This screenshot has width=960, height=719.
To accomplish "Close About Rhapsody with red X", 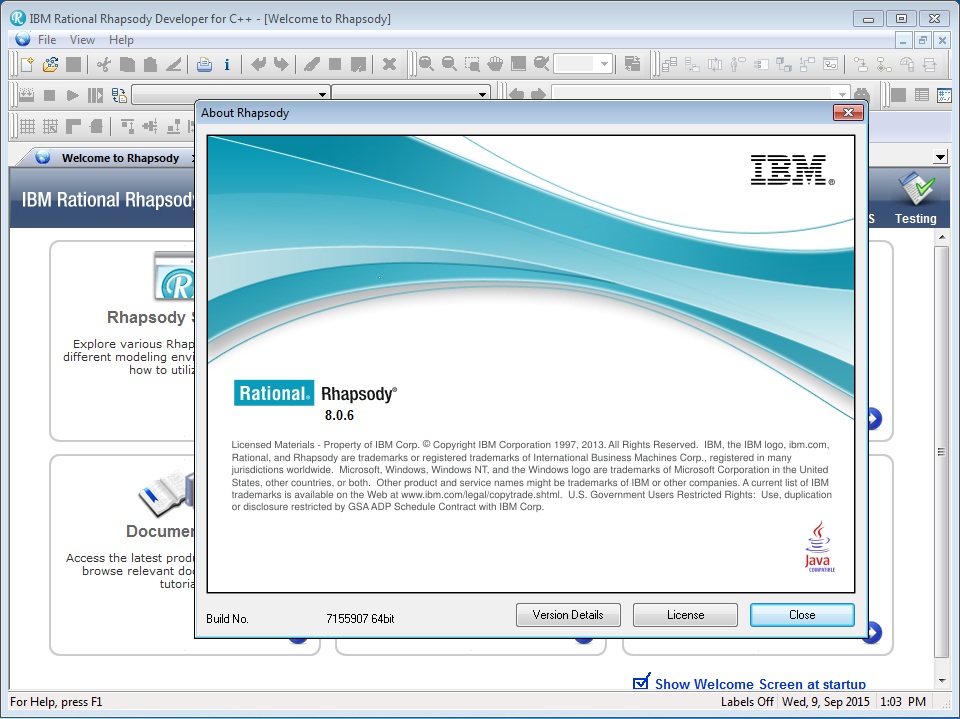I will click(x=849, y=113).
